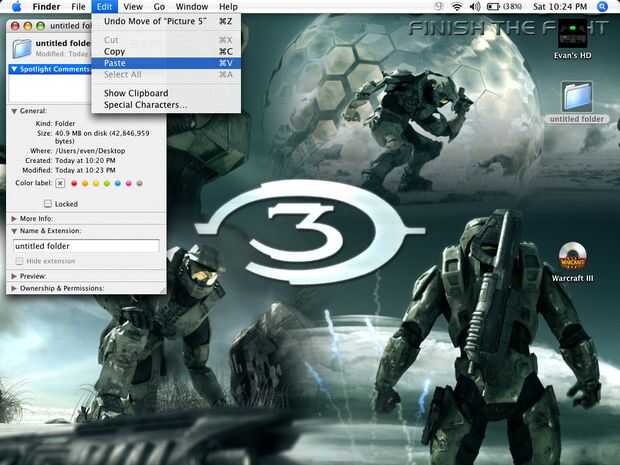Close the open Edit menu

(x=104, y=6)
